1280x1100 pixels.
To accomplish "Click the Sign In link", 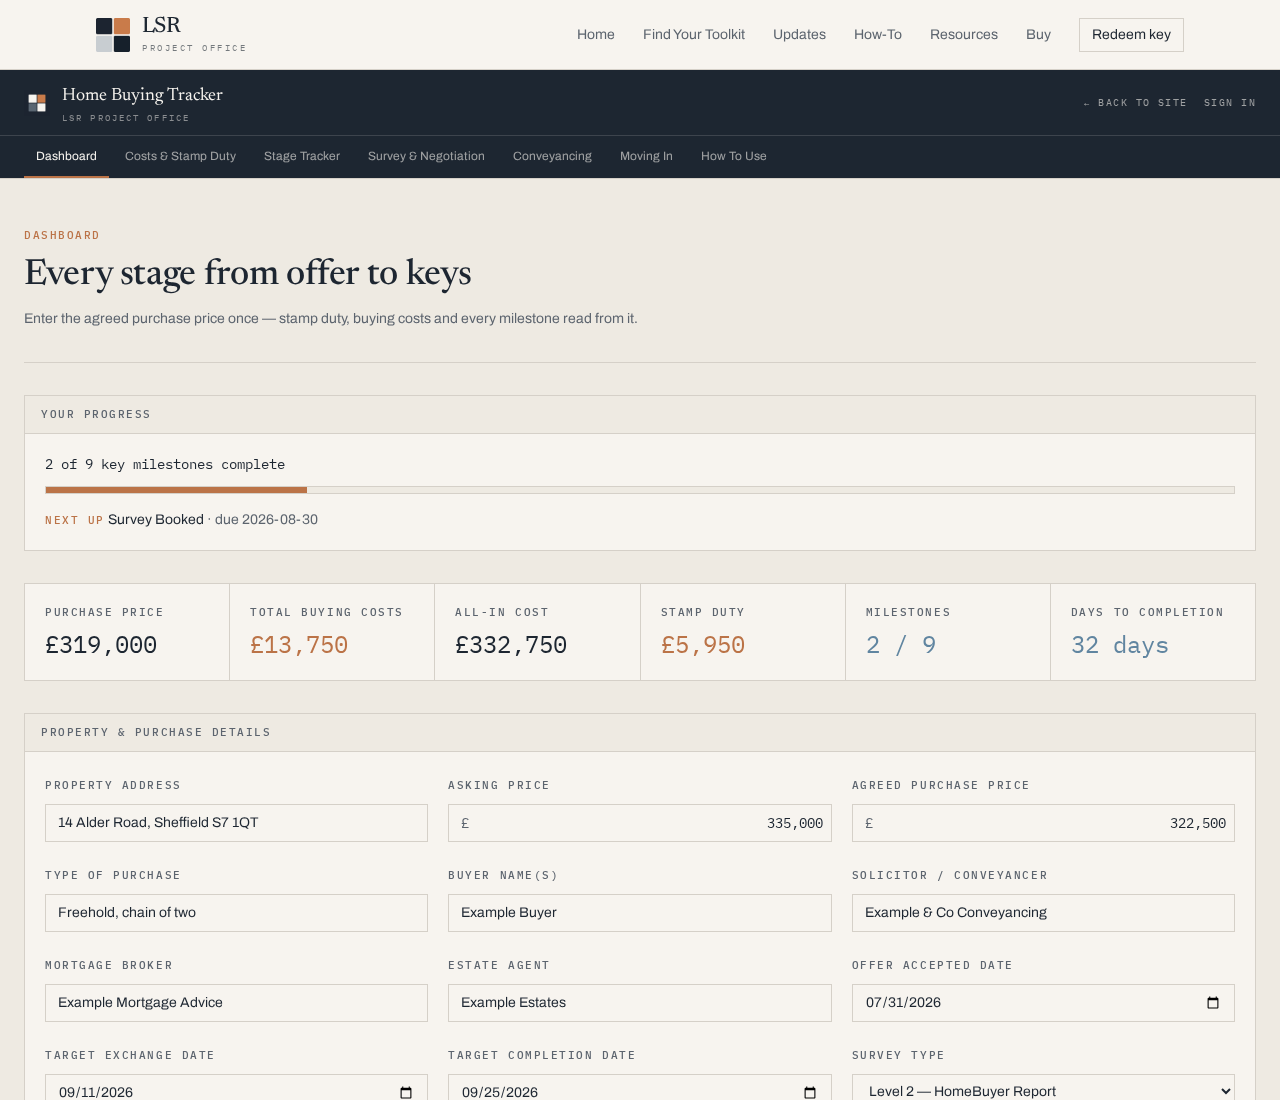I will tap(1230, 103).
